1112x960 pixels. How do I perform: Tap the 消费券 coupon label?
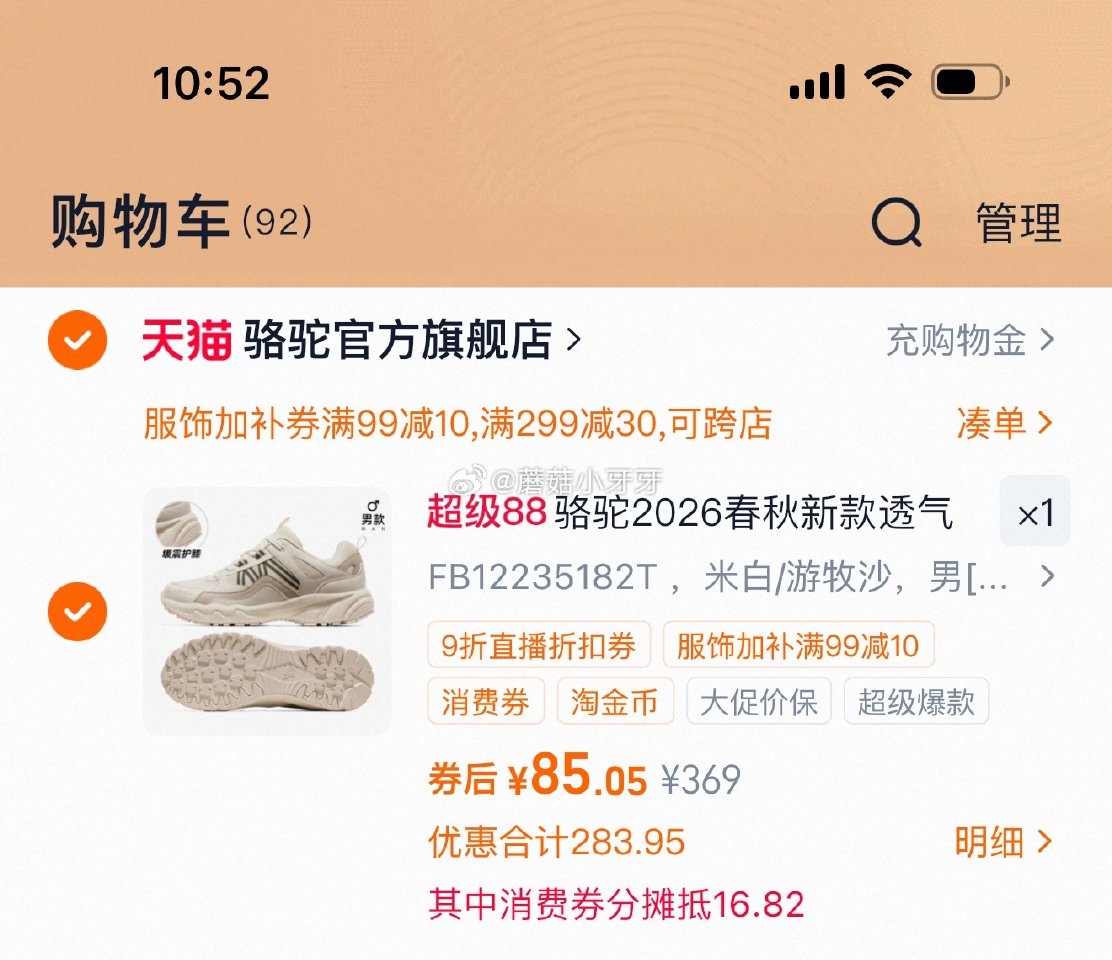coord(486,701)
